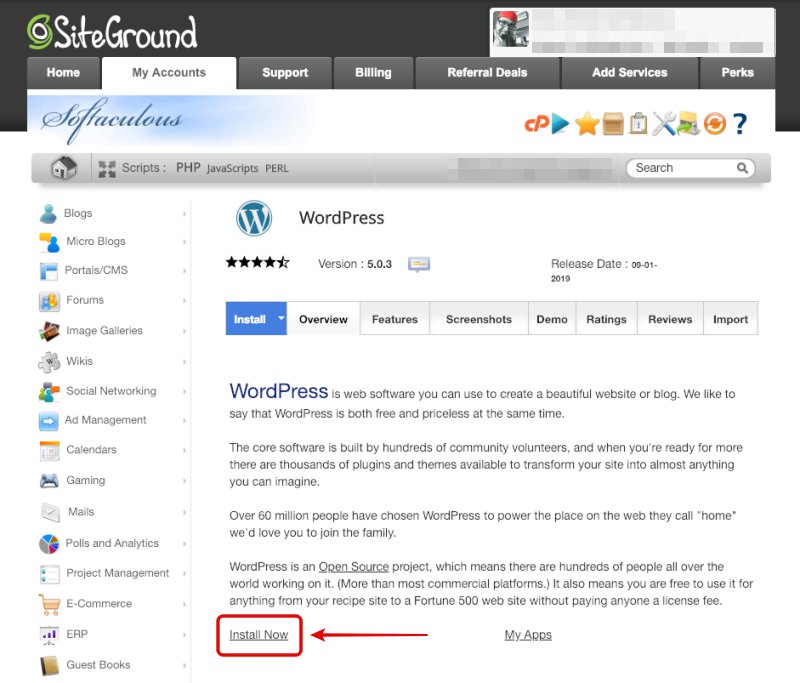The image size is (800, 683).
Task: Go to Softaculous home house icon
Action: pyautogui.click(x=63, y=167)
